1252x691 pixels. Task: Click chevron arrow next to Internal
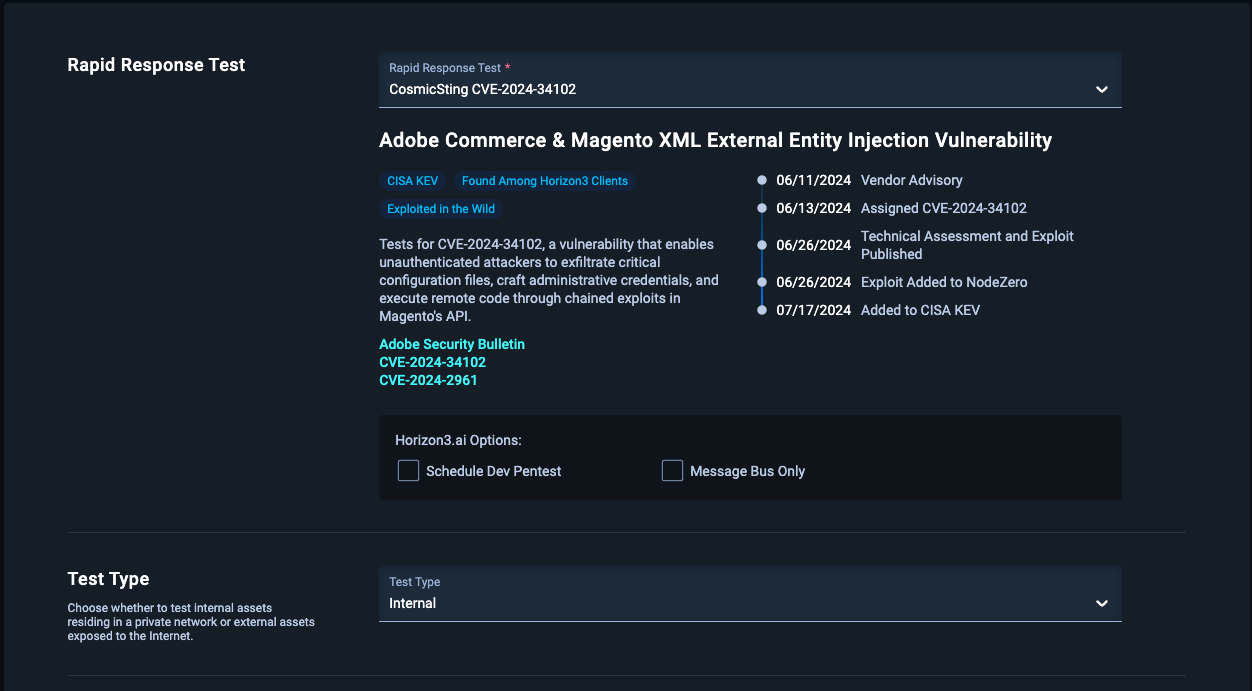(1102, 603)
